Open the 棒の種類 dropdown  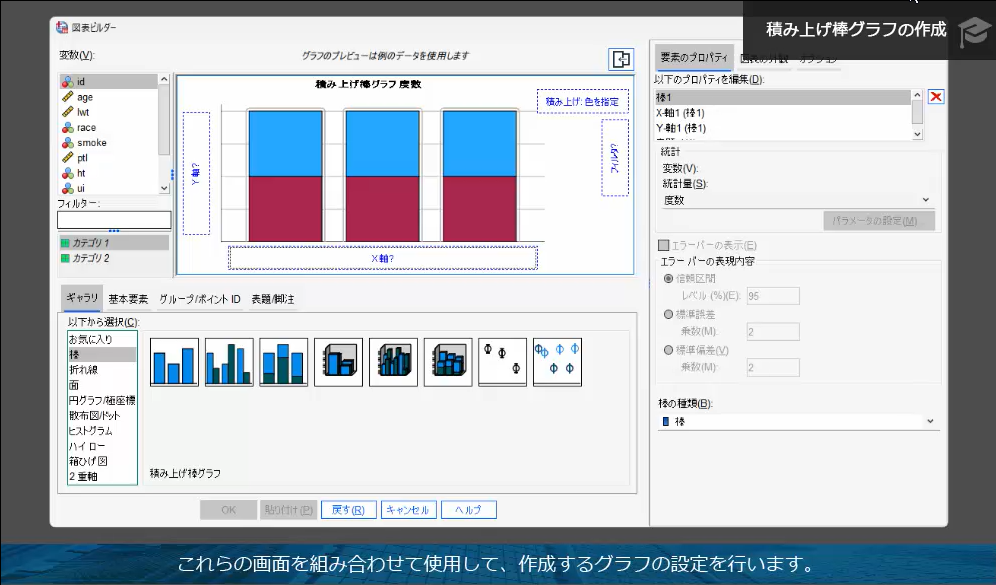931,421
